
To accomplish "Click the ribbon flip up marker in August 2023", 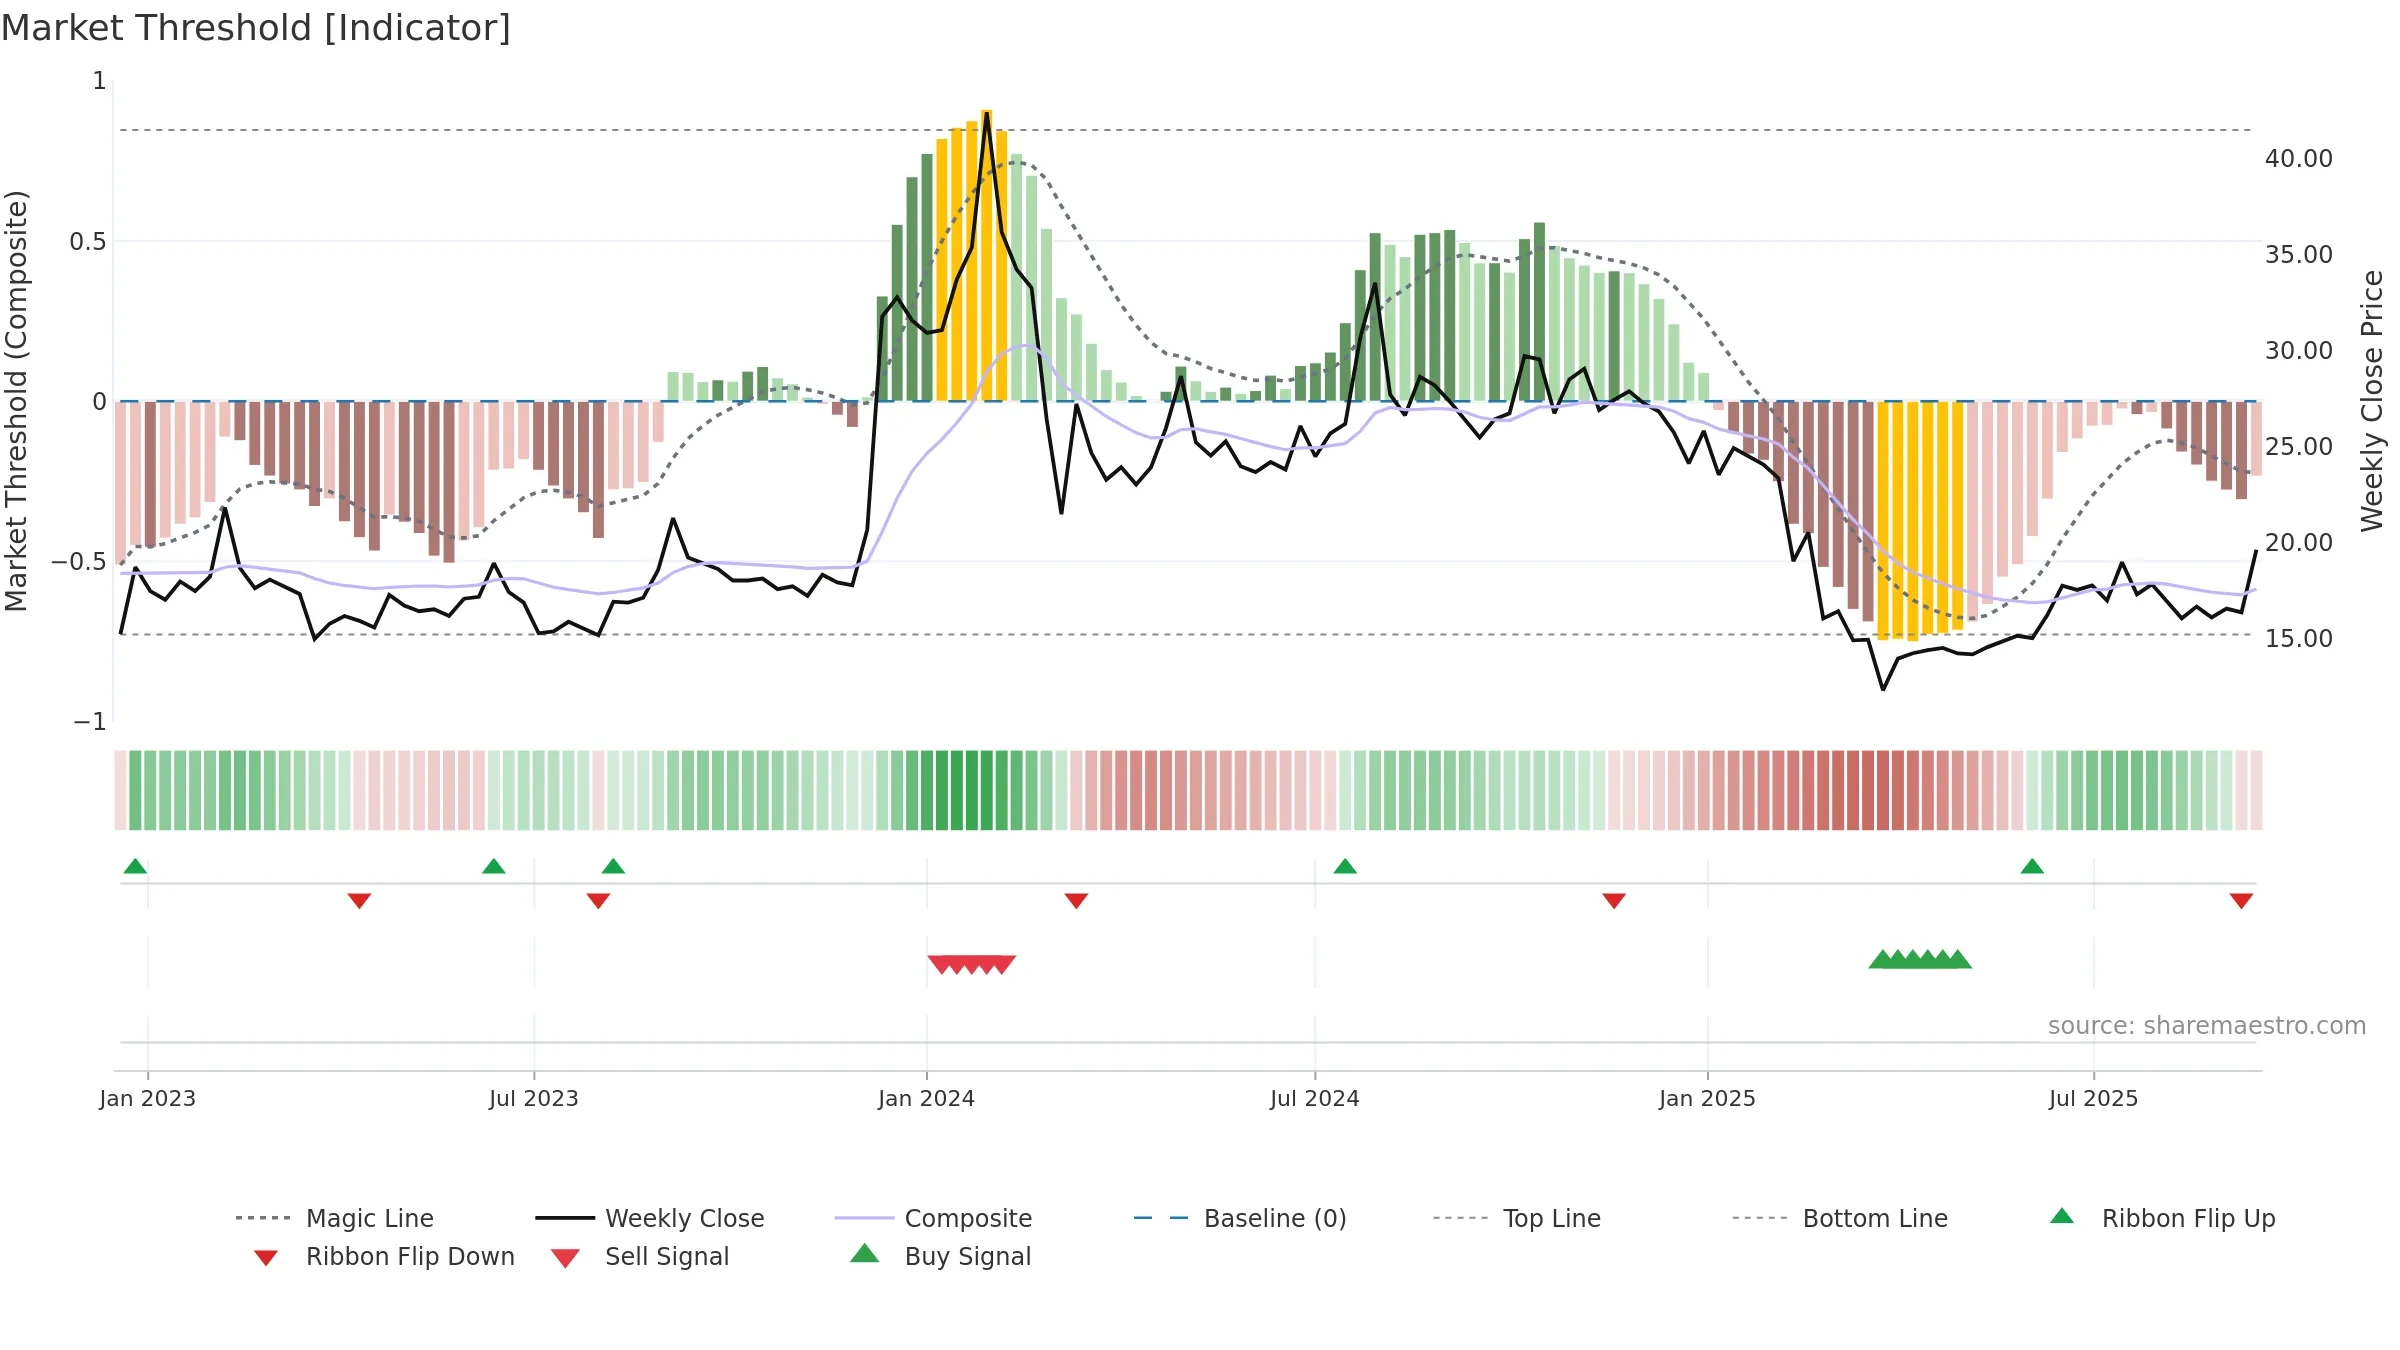I will (x=613, y=866).
